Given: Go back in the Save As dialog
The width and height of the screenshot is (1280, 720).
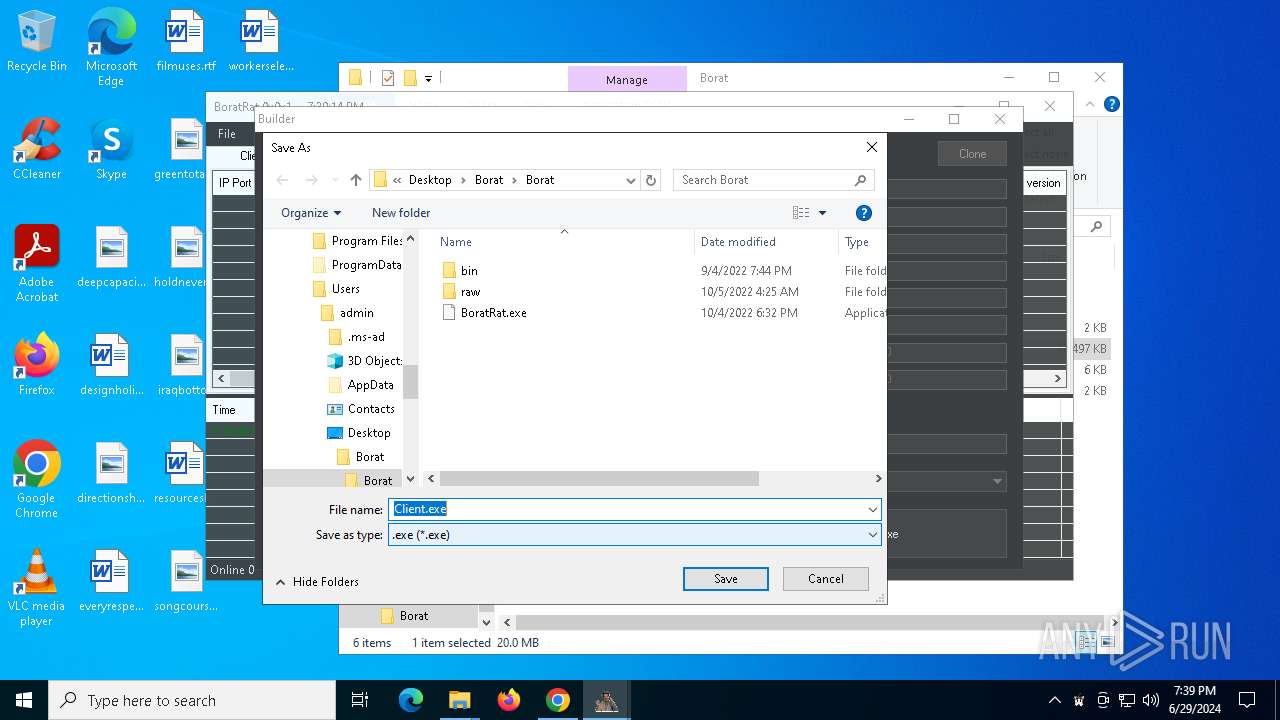Looking at the screenshot, I should [282, 180].
